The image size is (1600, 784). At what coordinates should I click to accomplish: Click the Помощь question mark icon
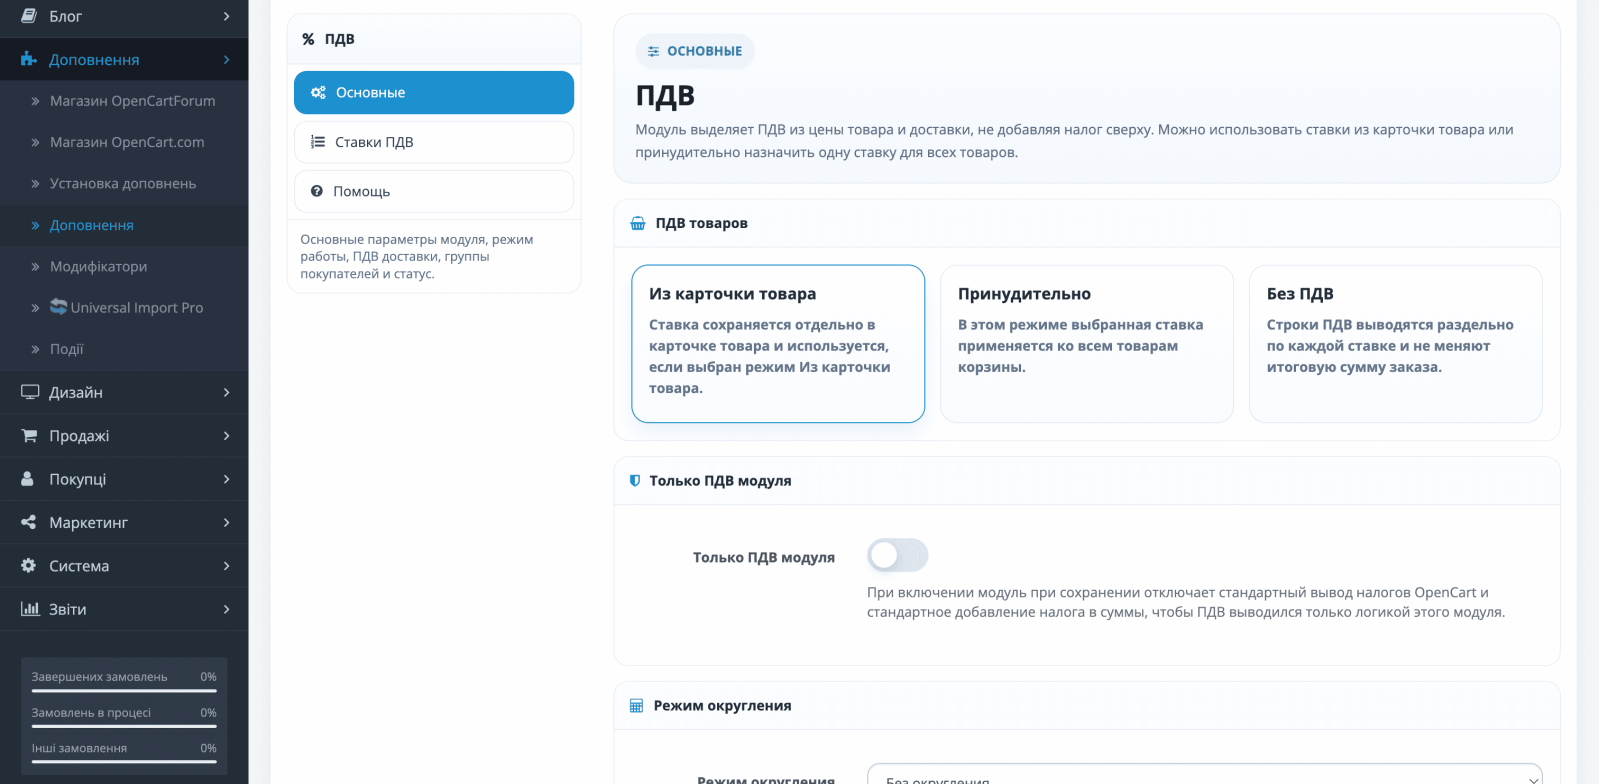pyautogui.click(x=317, y=191)
